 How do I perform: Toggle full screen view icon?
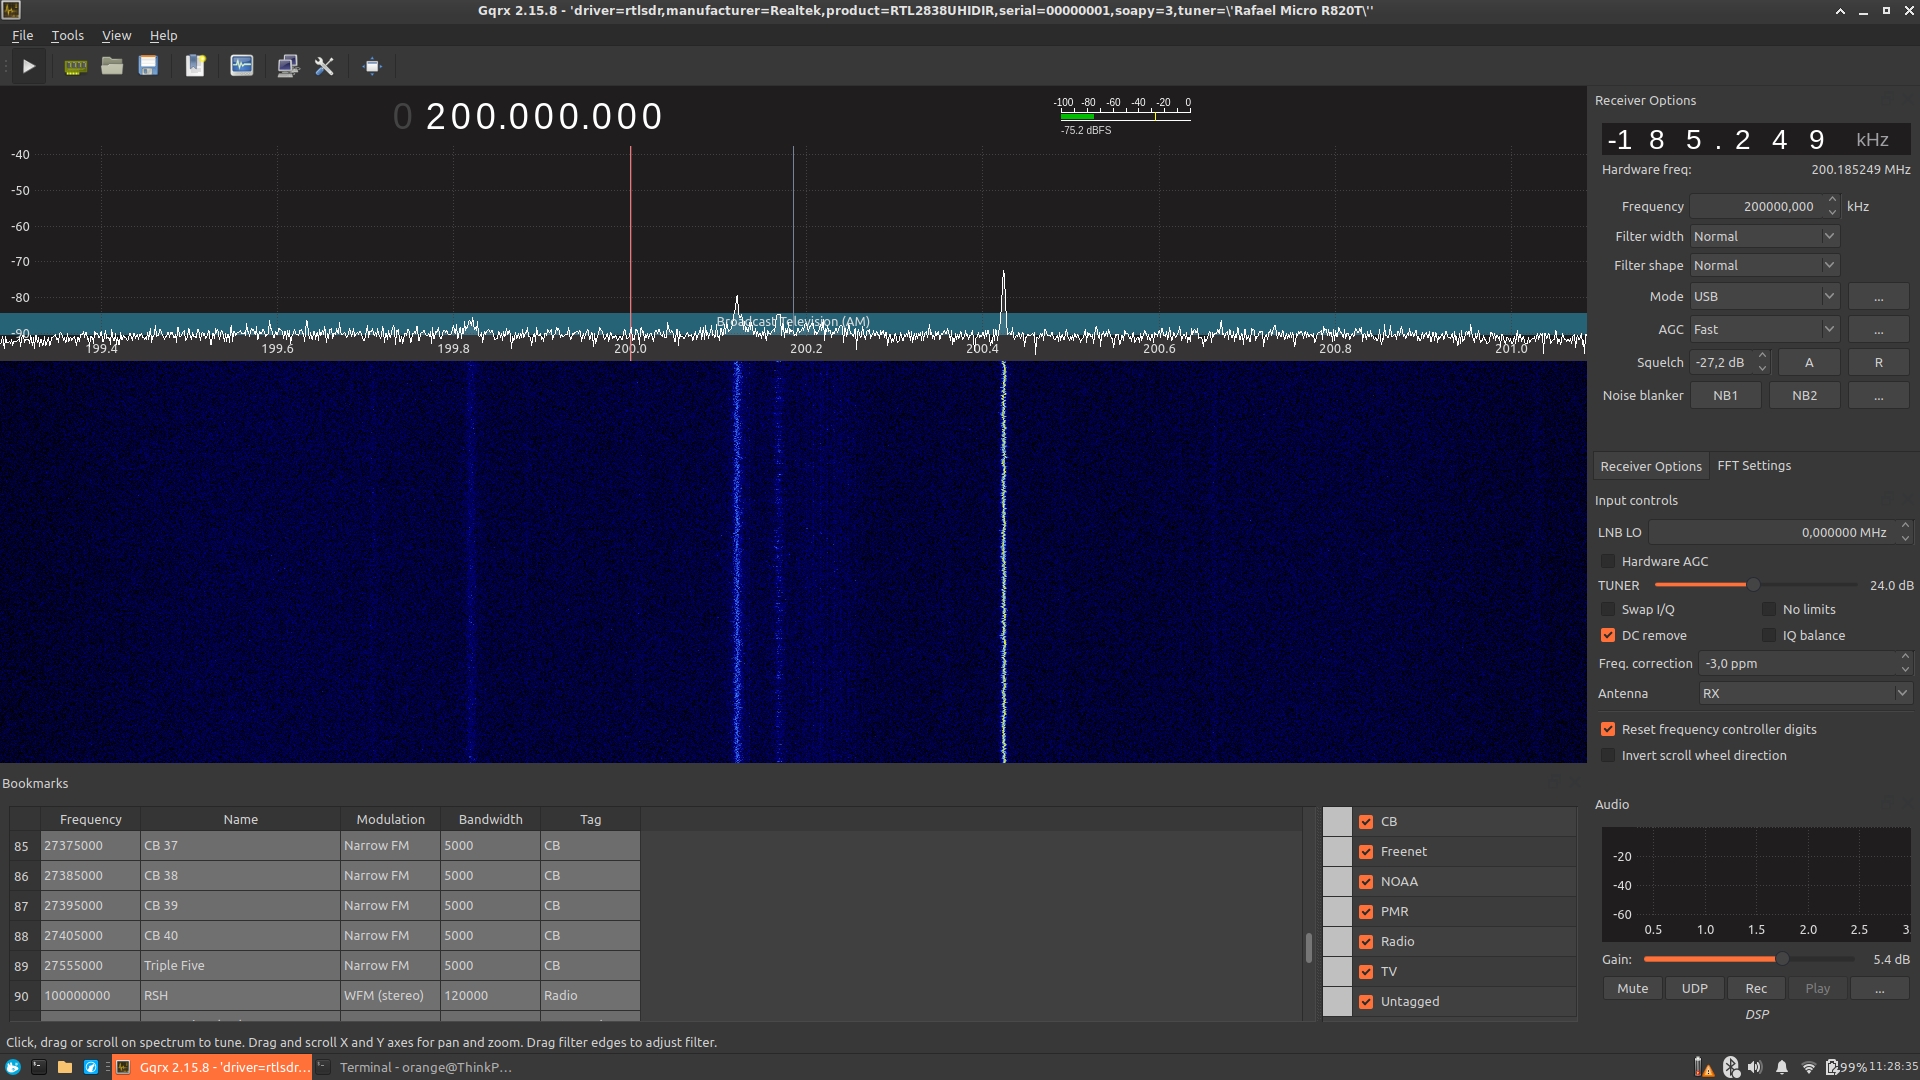[x=372, y=66]
